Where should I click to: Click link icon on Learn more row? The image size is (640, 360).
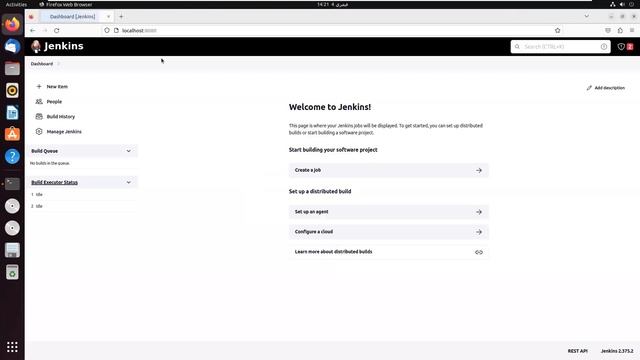(x=479, y=252)
